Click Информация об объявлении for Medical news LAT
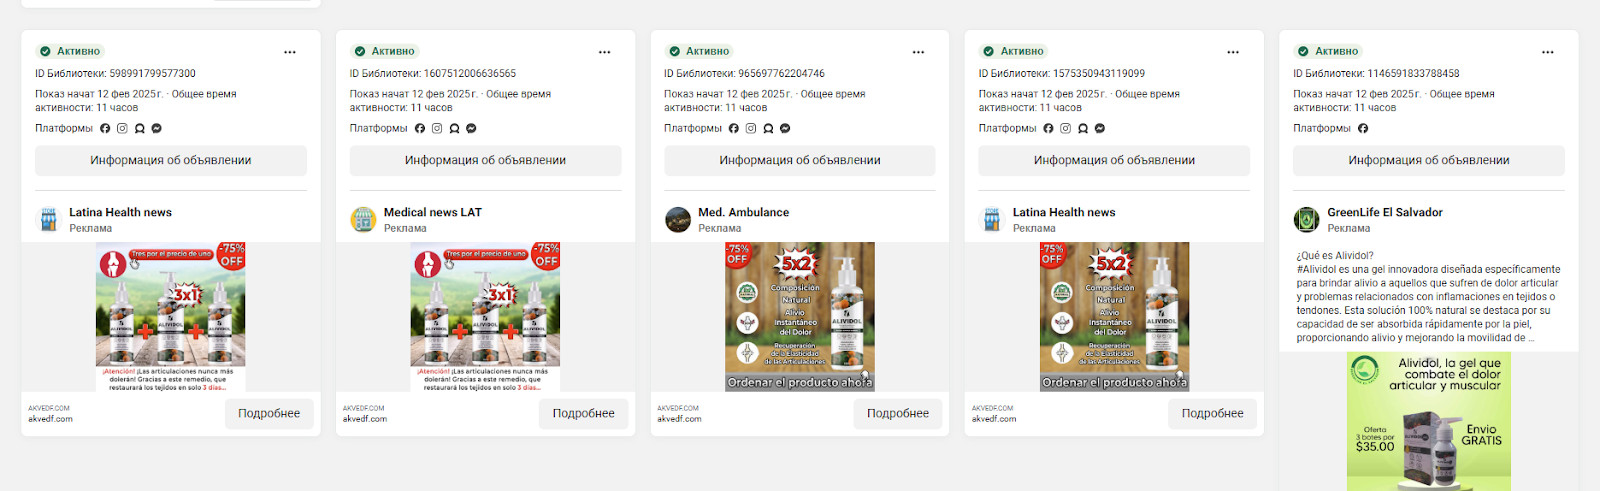Viewport: 1600px width, 491px height. tap(485, 160)
